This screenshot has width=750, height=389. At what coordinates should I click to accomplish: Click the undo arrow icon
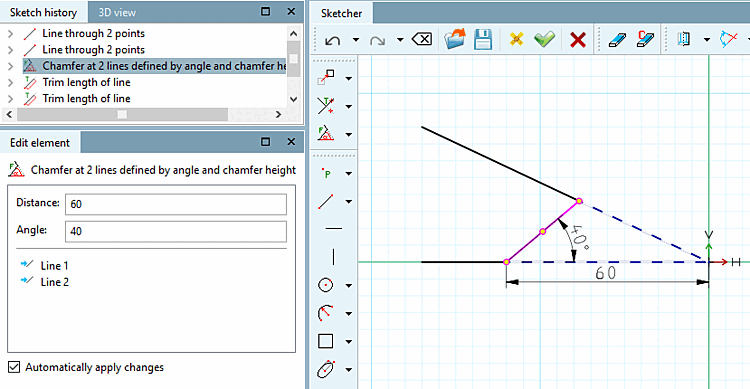pos(332,40)
